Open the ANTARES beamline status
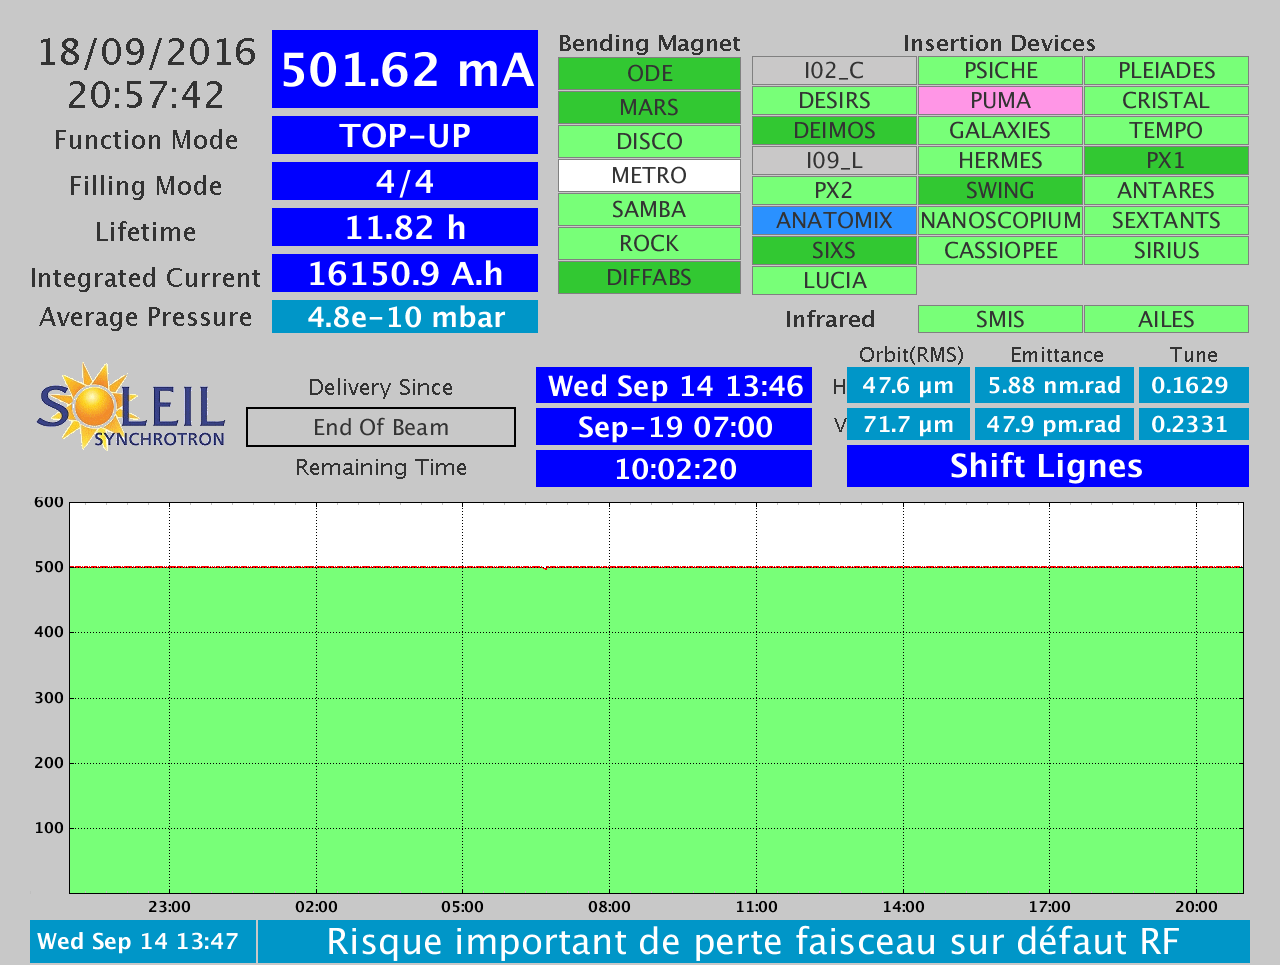This screenshot has width=1280, height=965. [x=1166, y=191]
